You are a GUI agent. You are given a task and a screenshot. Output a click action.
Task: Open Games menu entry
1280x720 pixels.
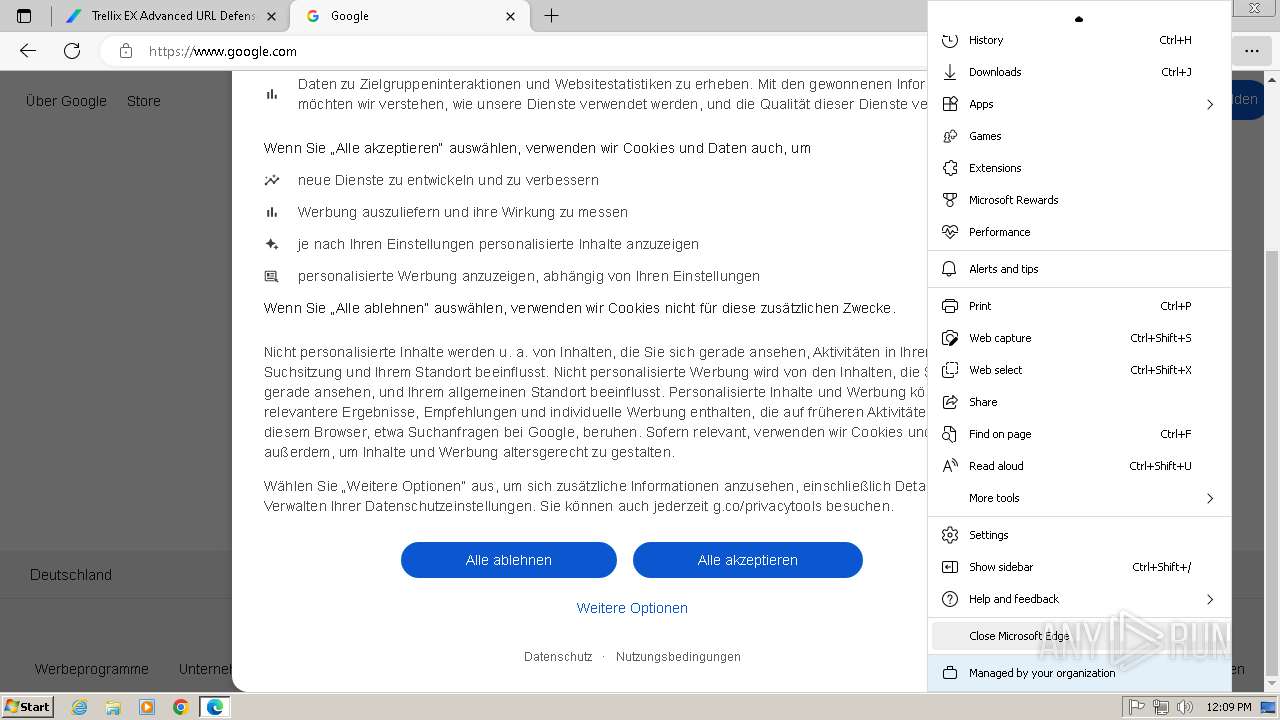coord(1079,136)
